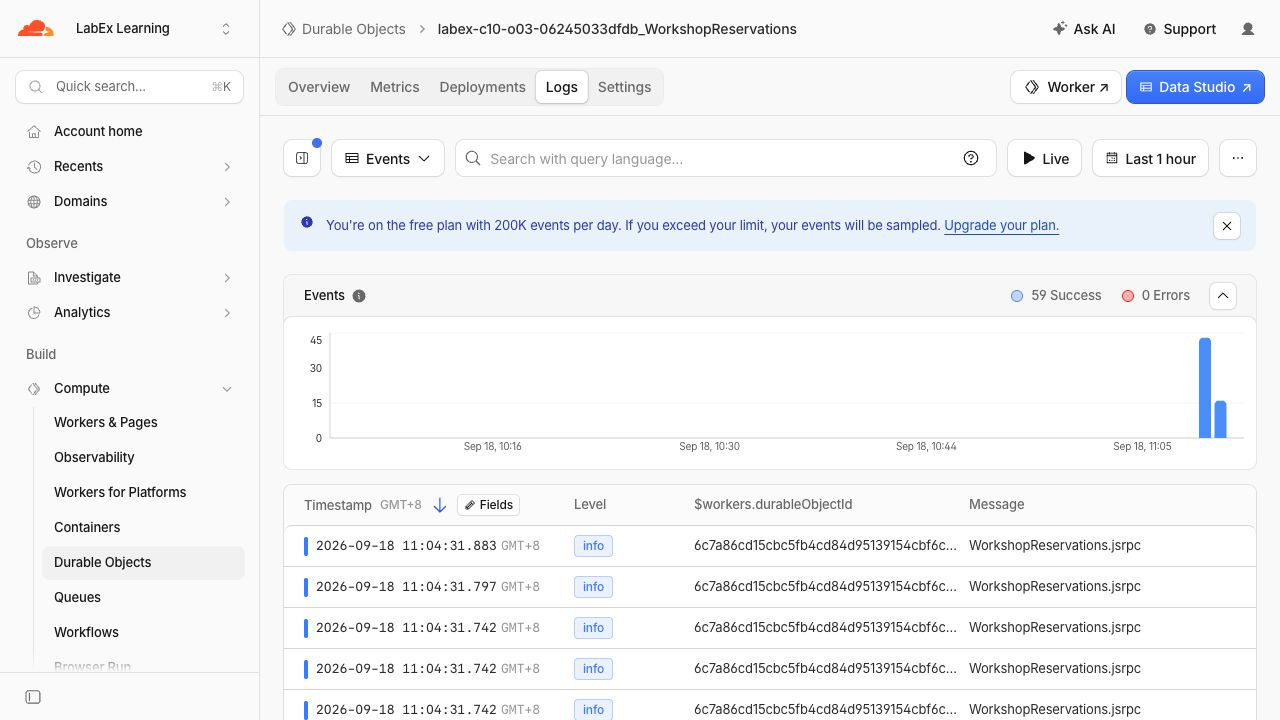
Task: Click the Durable Objects breadcrumb icon
Action: [289, 29]
